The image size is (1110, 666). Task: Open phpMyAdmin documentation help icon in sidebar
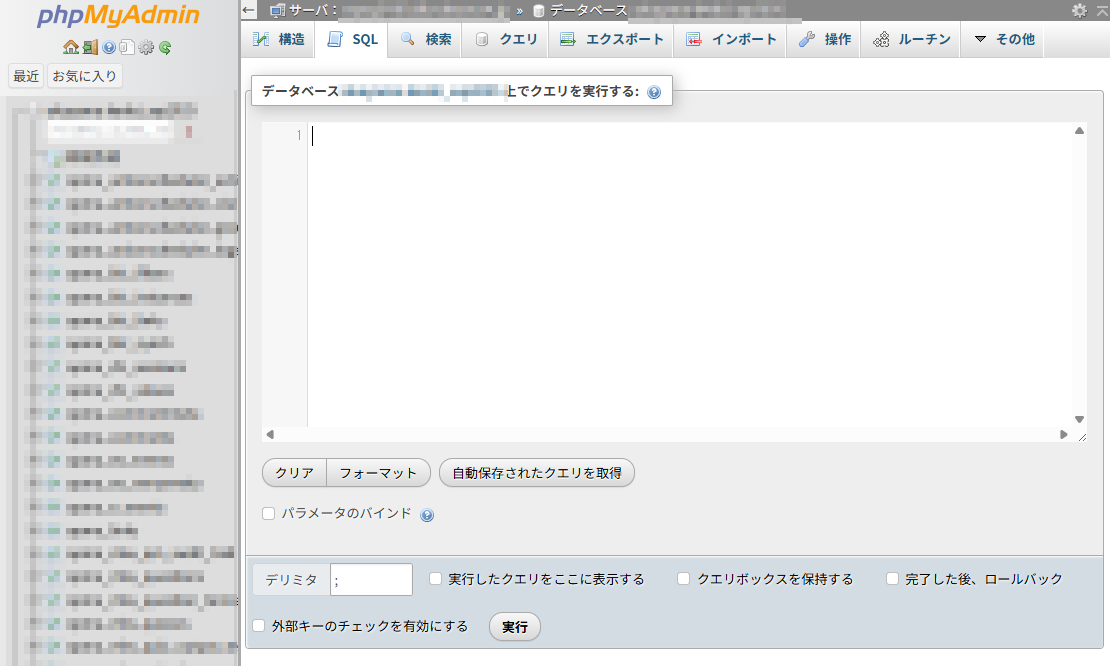click(x=109, y=47)
